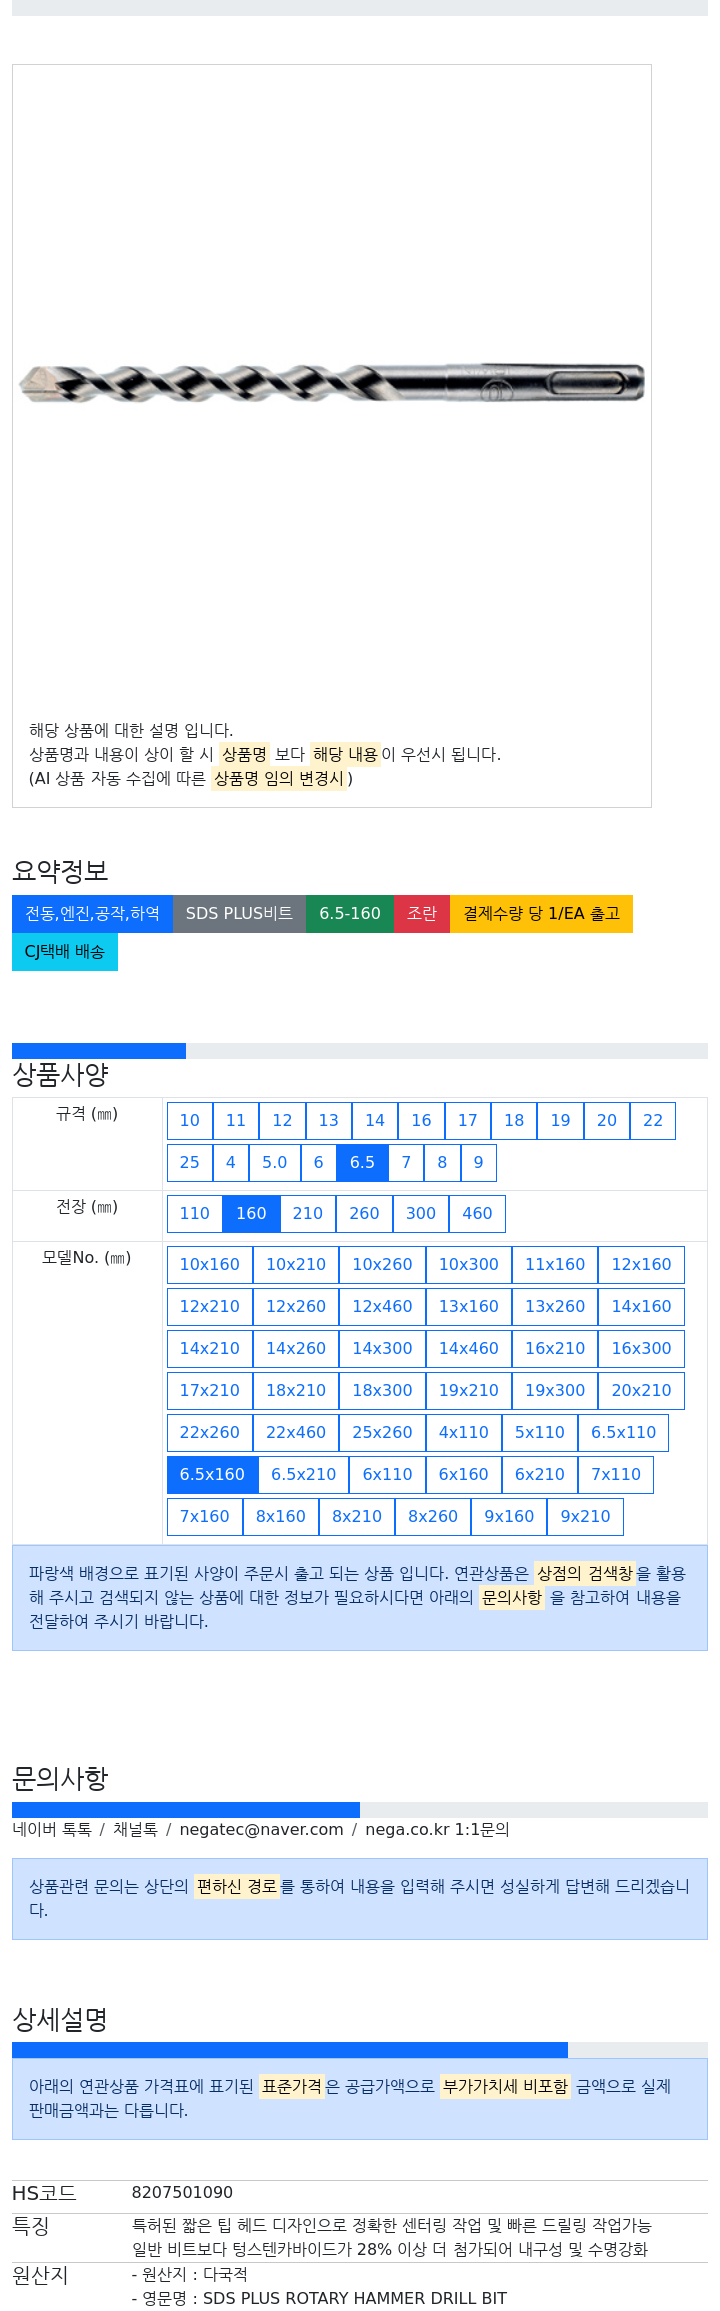
Task: Select the 6.5x160 model number
Action: click(x=212, y=1474)
